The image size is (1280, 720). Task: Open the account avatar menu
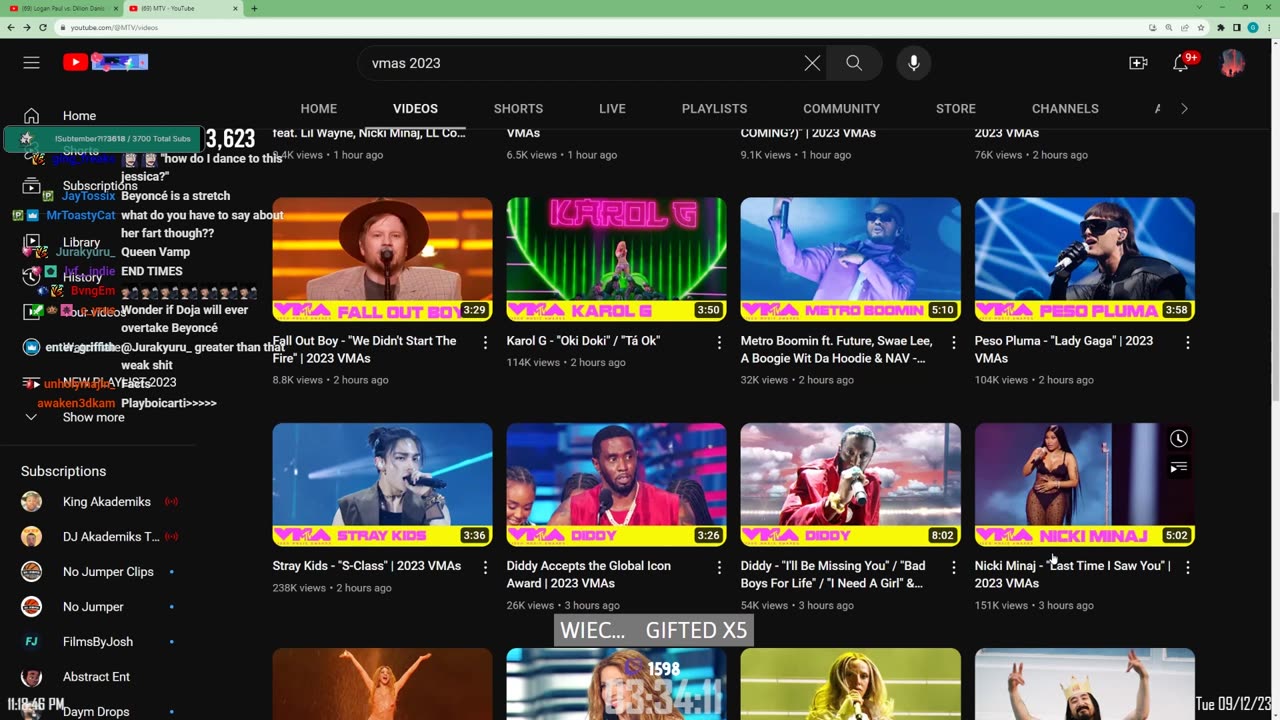pyautogui.click(x=1232, y=63)
